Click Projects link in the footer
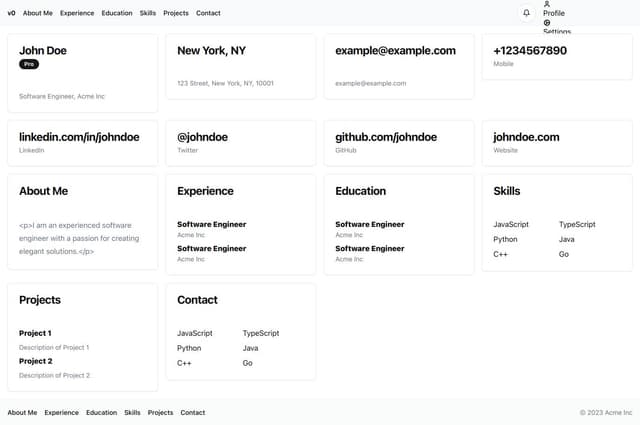640x425 pixels. 160,412
